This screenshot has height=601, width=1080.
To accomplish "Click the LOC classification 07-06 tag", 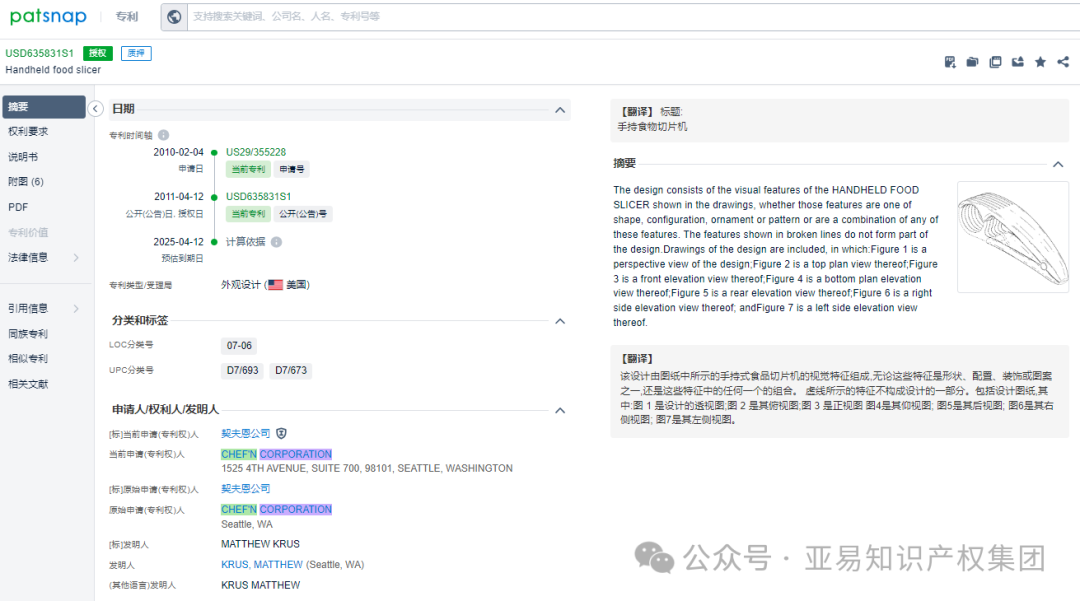I will pos(239,346).
